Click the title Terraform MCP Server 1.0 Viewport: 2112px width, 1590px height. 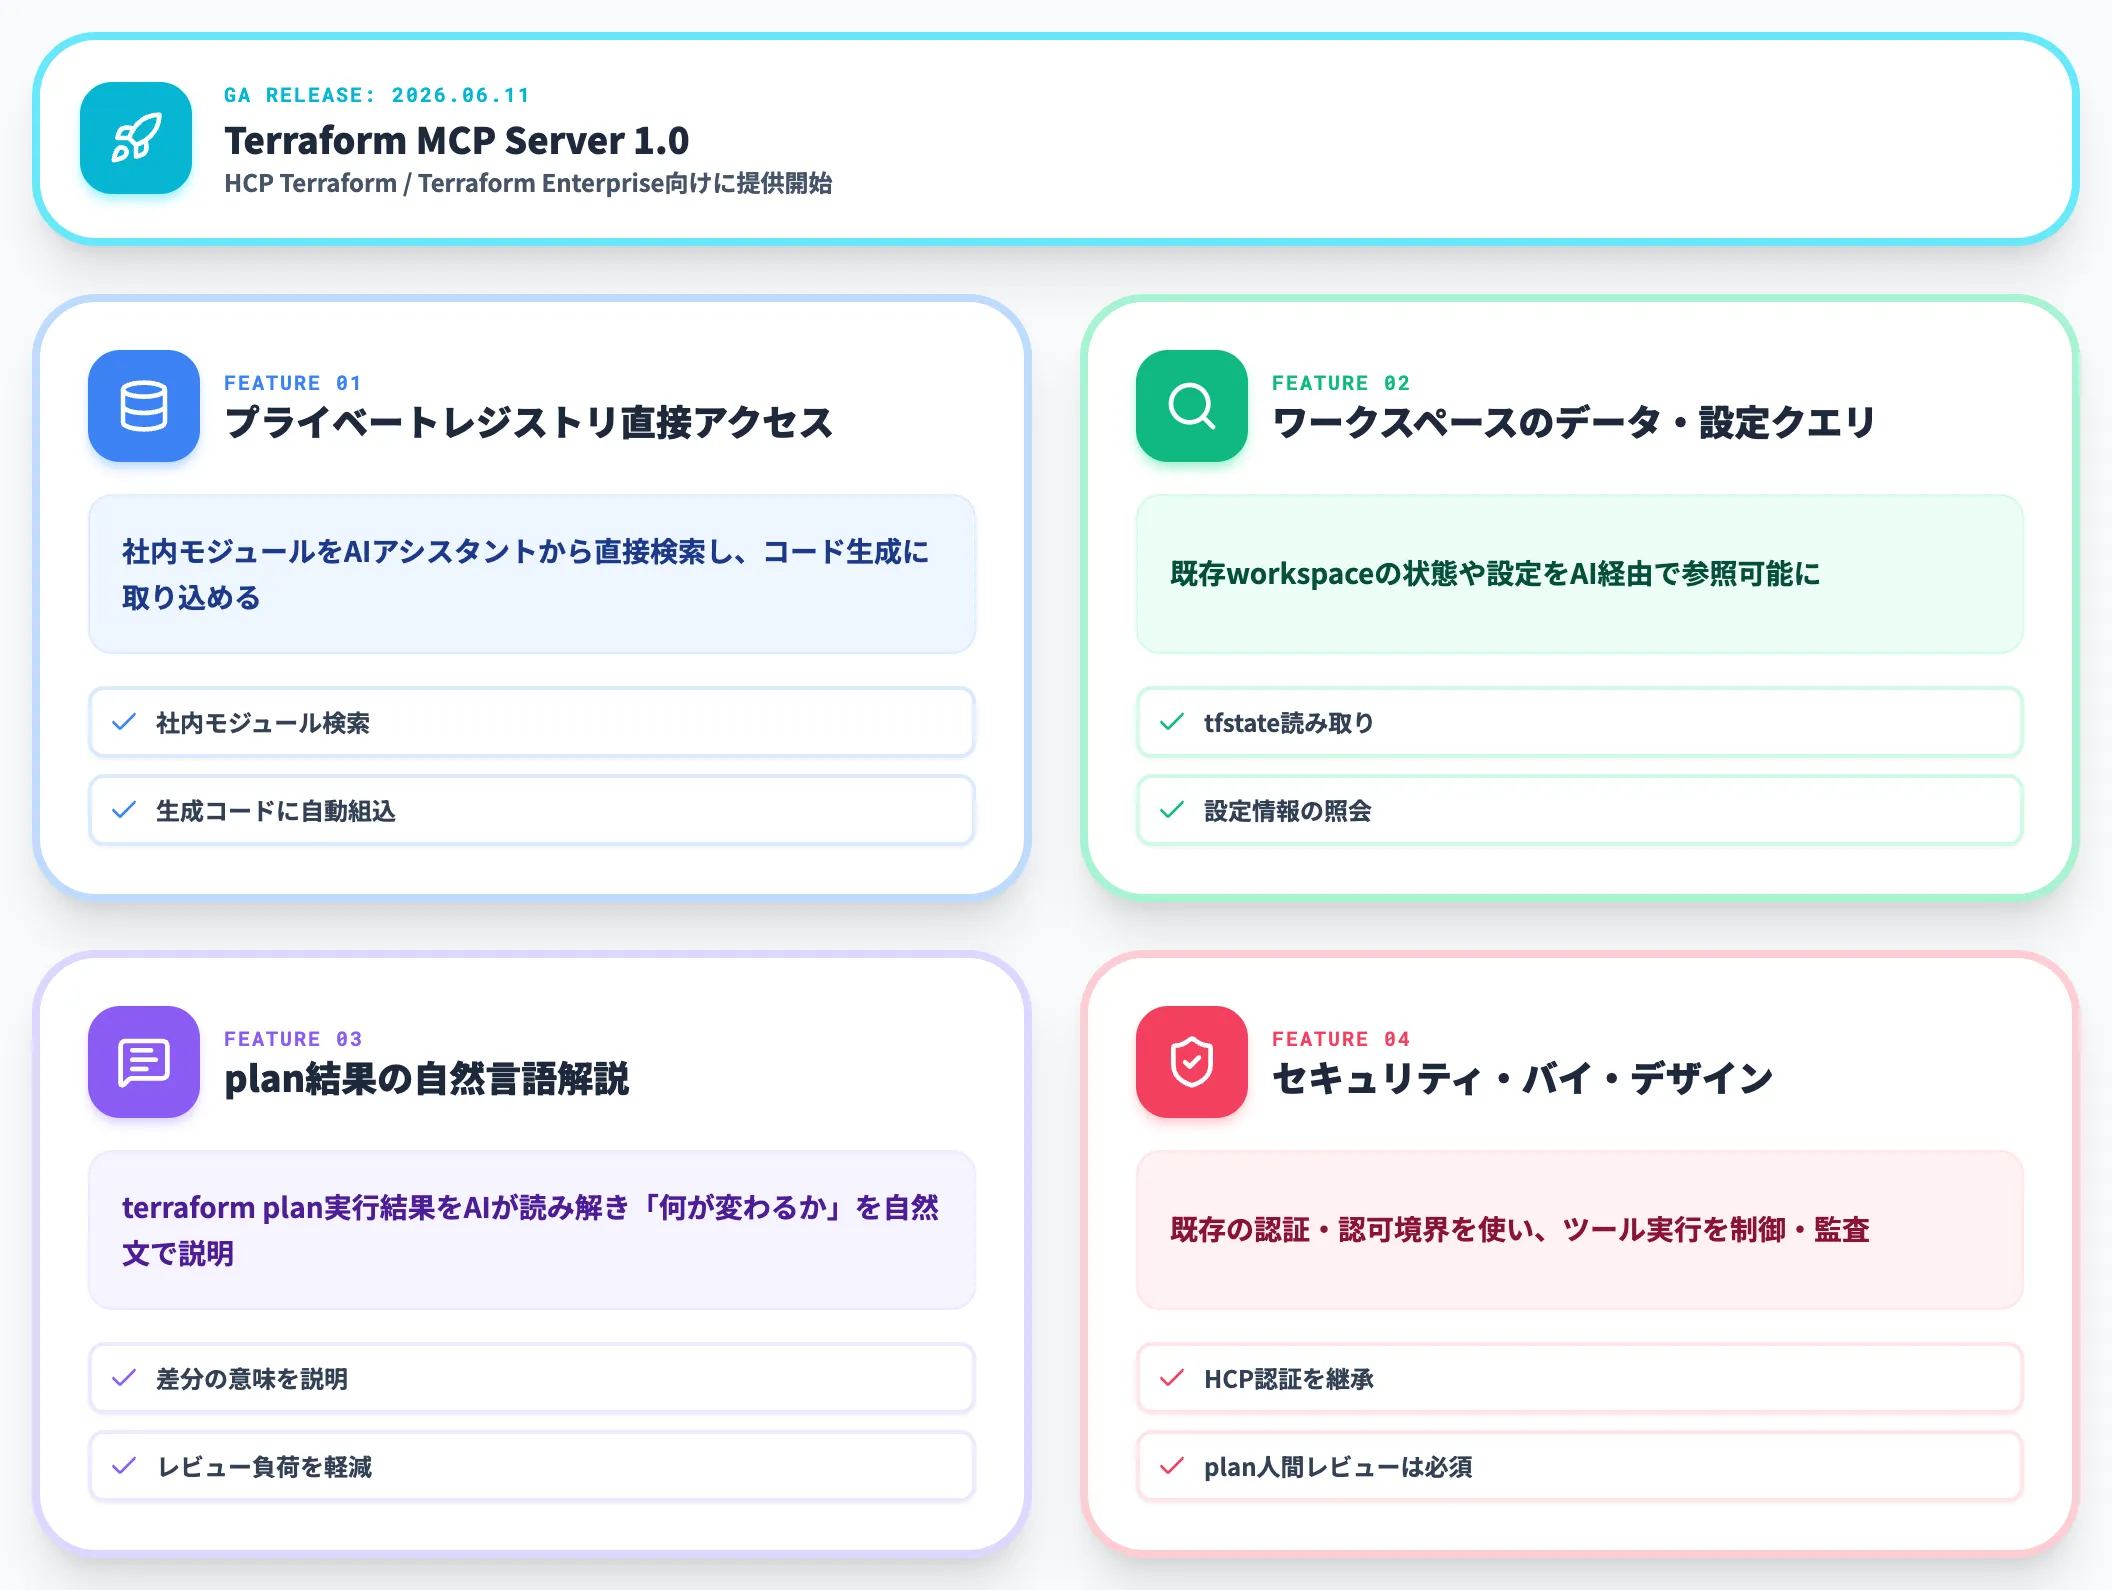(457, 140)
